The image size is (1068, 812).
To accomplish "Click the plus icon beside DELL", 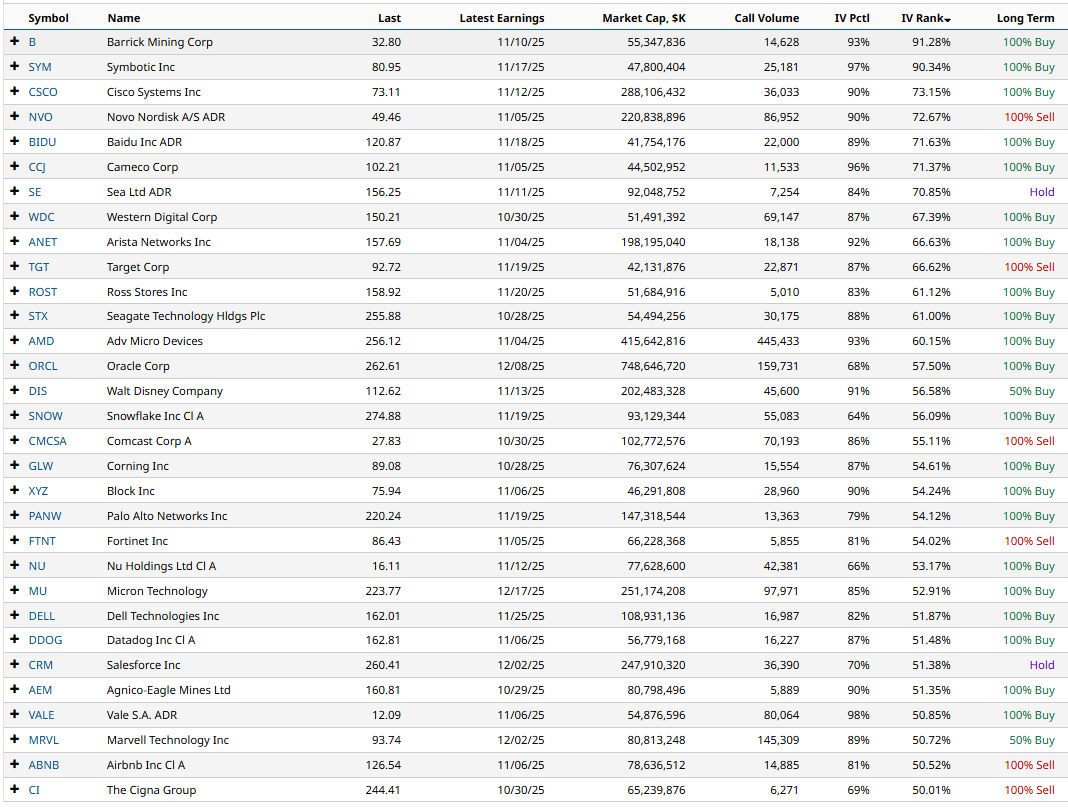I will point(14,615).
